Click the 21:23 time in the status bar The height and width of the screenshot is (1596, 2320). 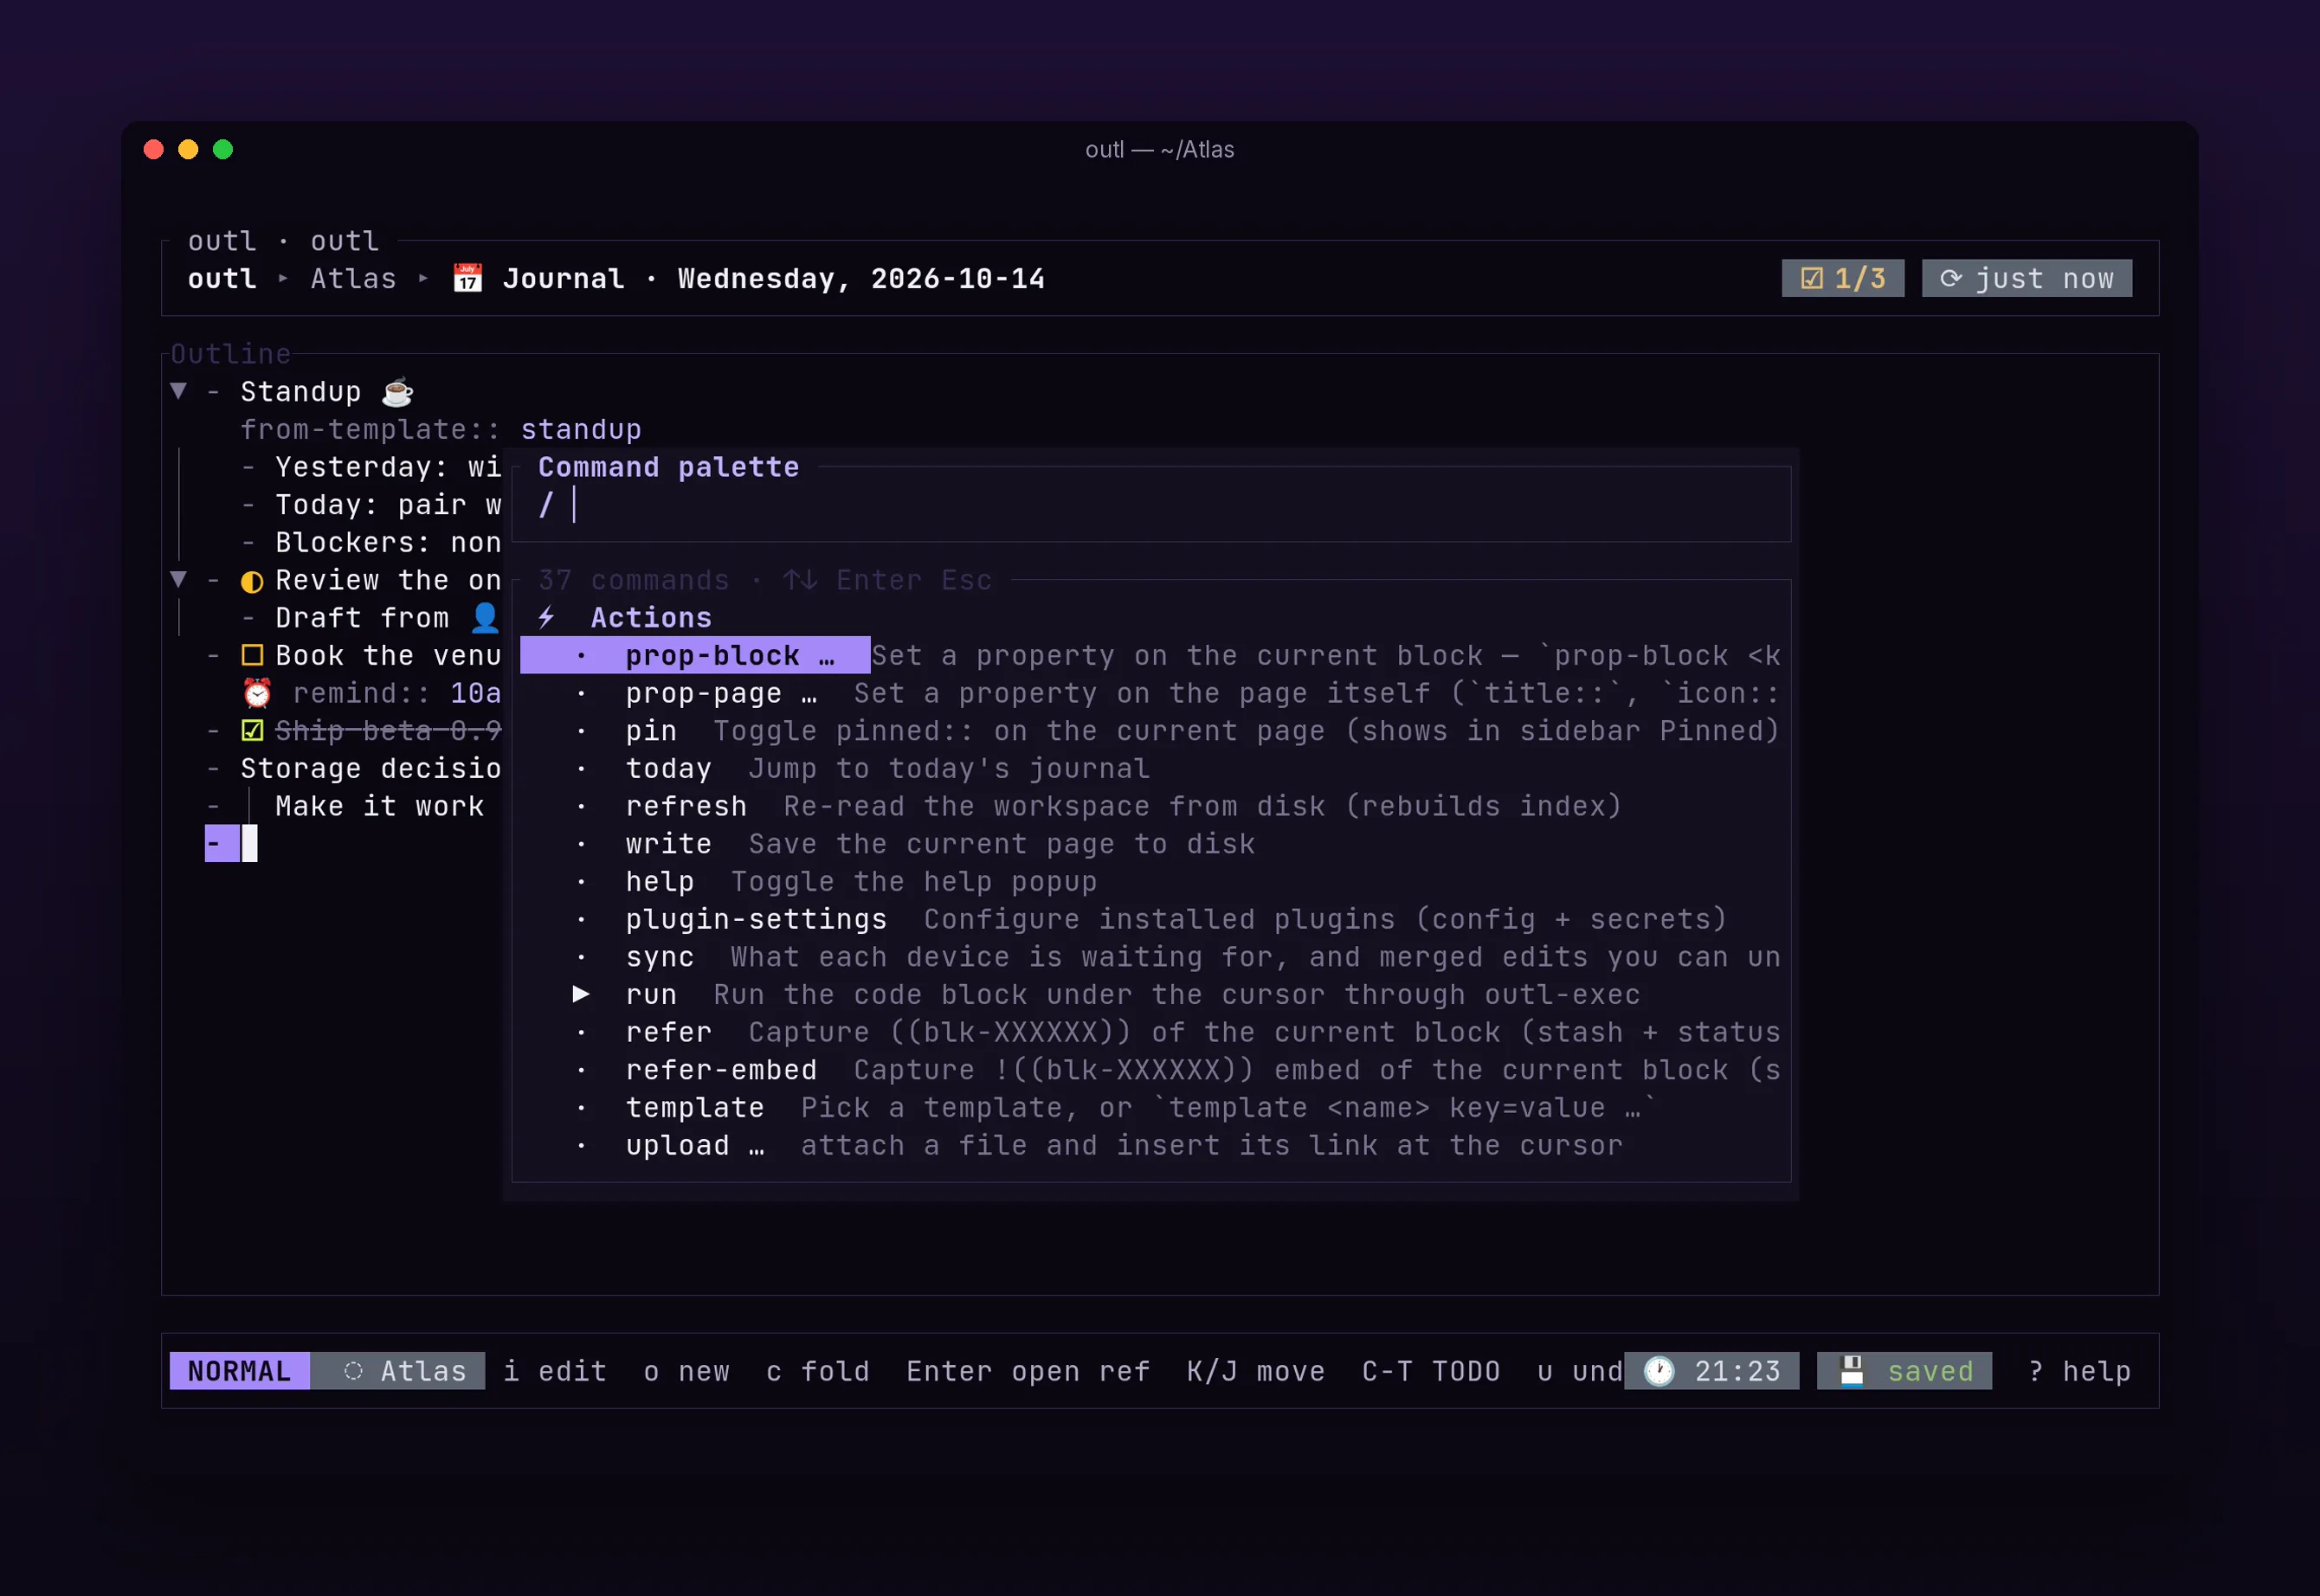click(x=1737, y=1371)
